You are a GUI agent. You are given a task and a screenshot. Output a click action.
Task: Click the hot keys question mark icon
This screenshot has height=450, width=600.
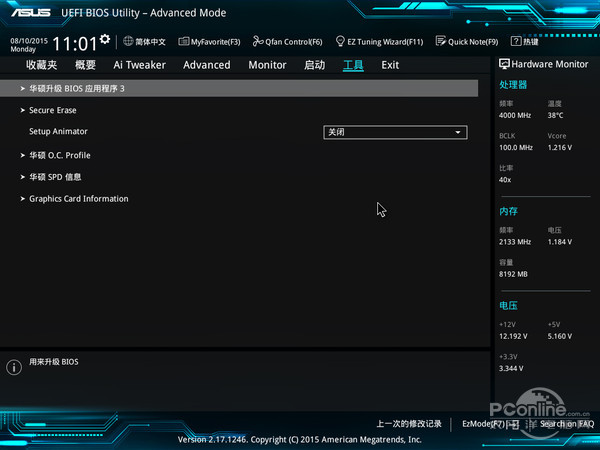tap(516, 41)
